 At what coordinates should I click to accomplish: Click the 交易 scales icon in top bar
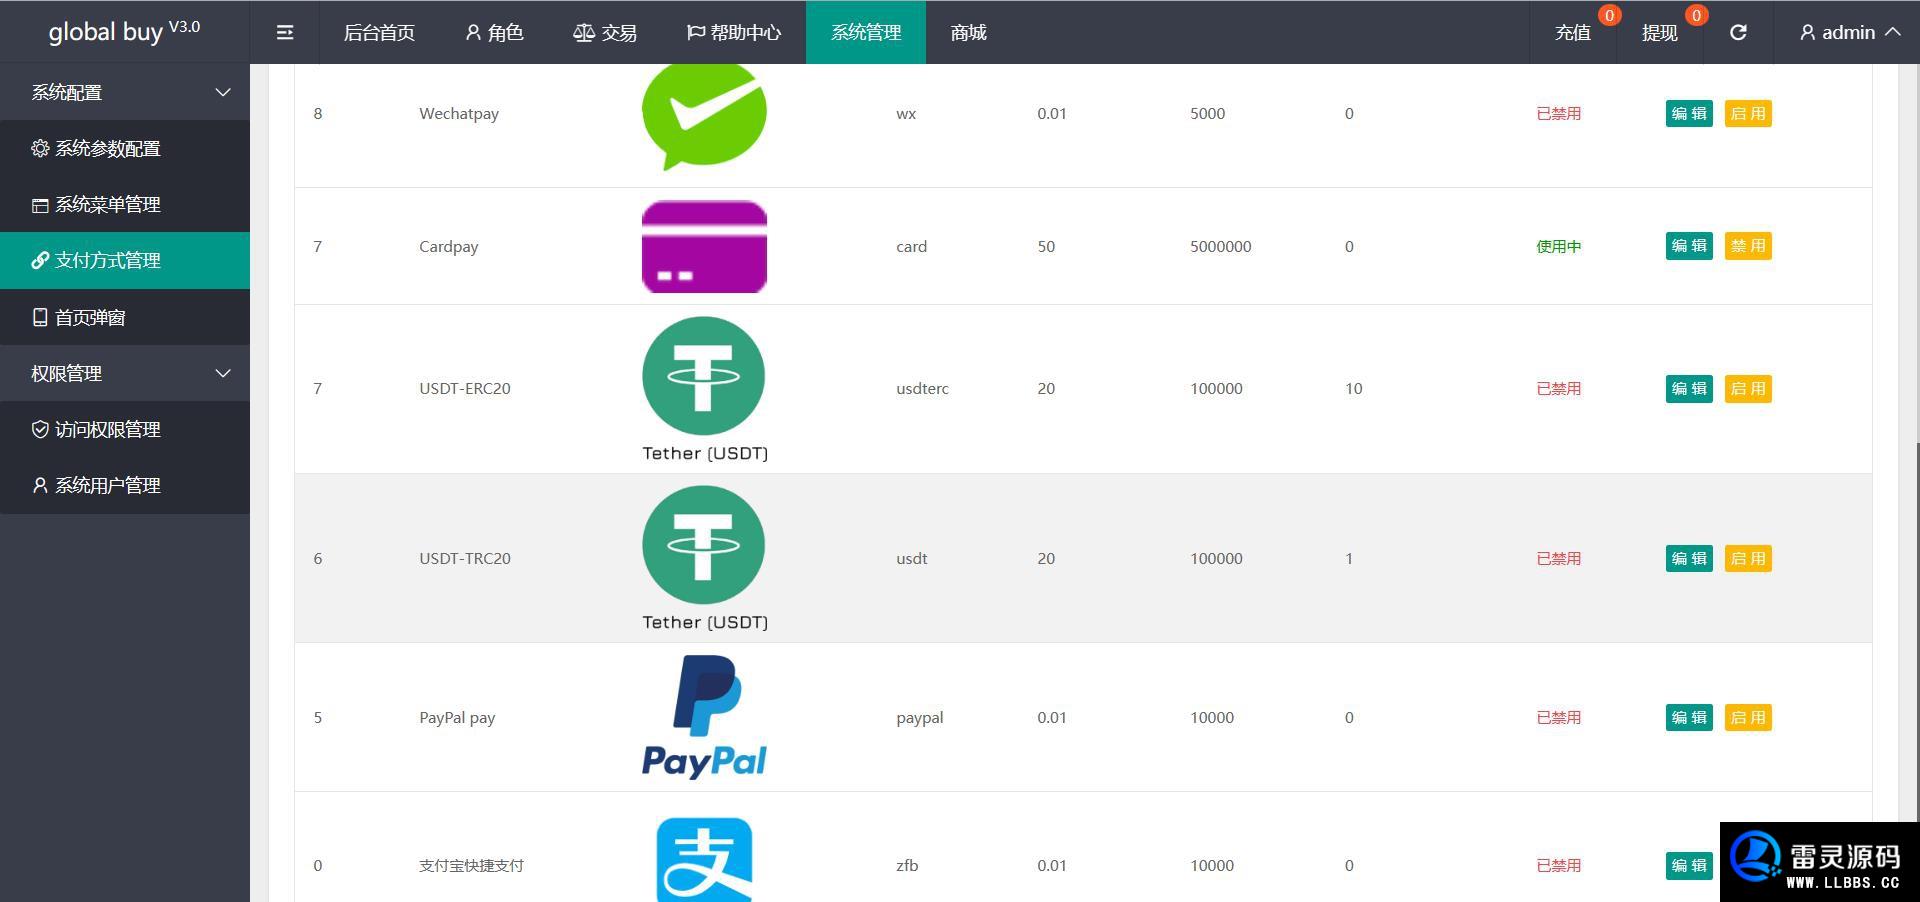click(583, 32)
